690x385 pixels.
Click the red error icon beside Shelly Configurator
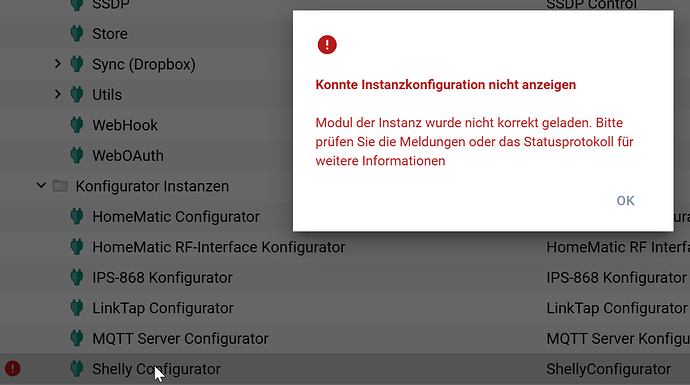tap(13, 368)
